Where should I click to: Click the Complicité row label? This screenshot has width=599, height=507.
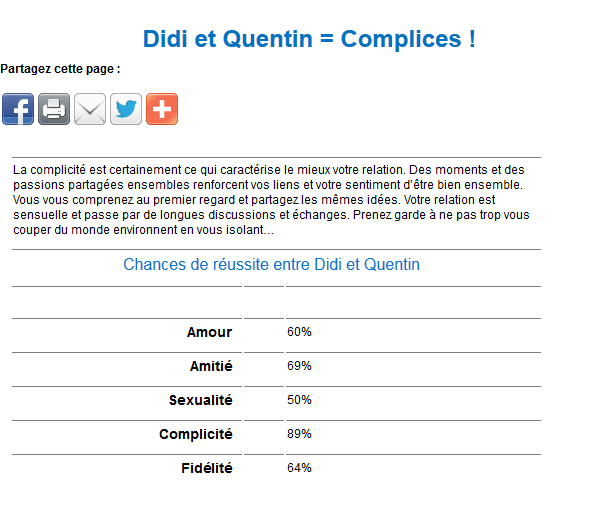tap(196, 434)
